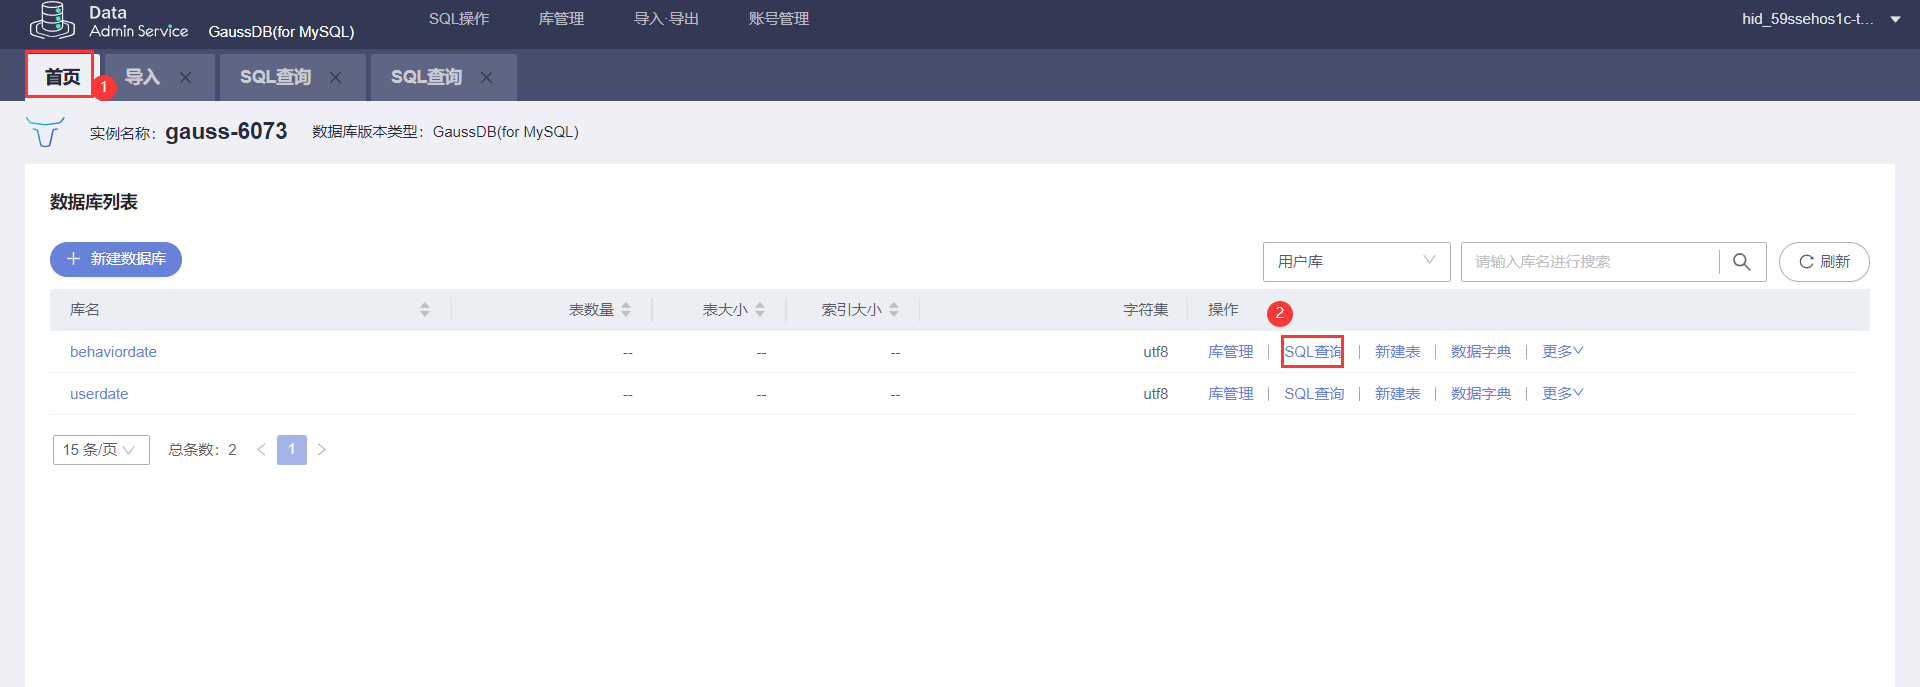
Task: Close the 导入 tab
Action: point(185,78)
